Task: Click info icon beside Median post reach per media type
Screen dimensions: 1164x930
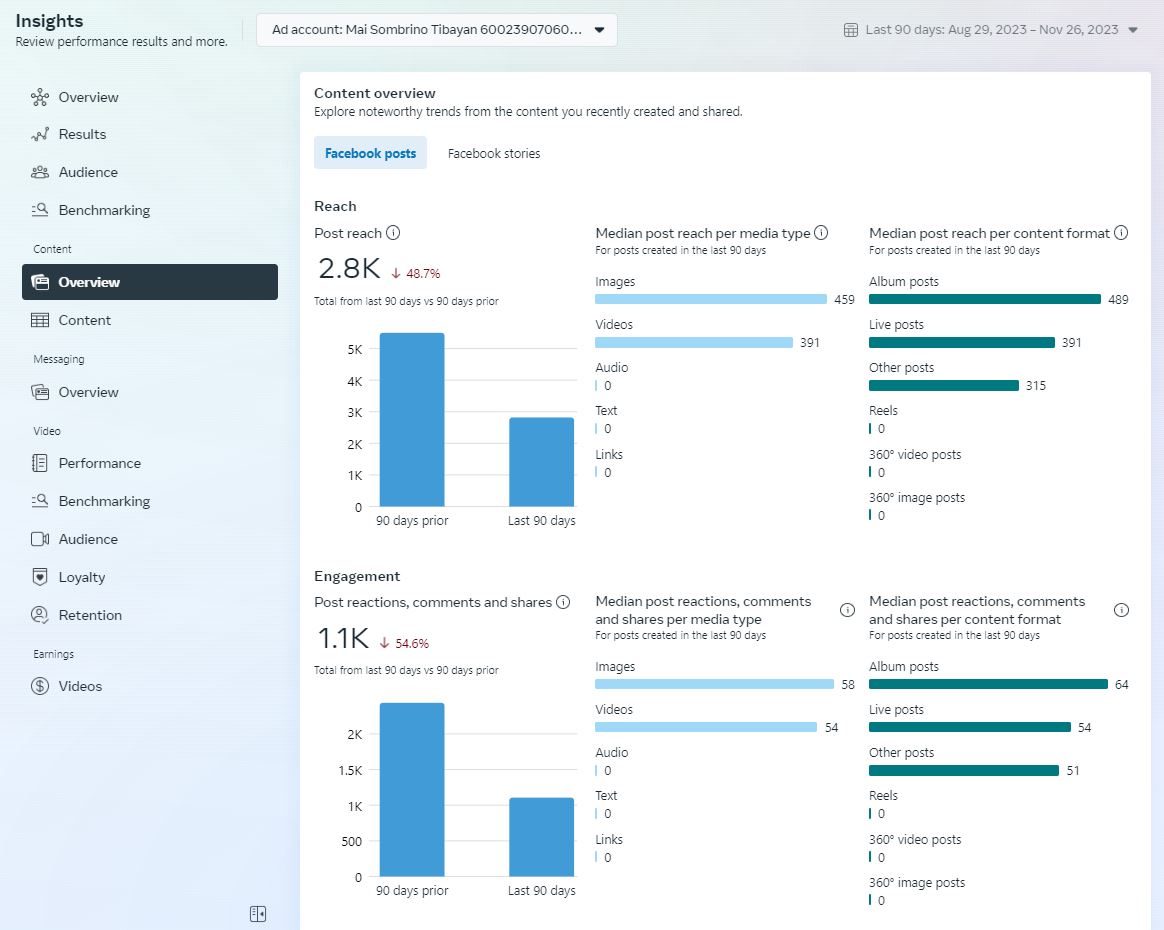Action: [x=821, y=233]
